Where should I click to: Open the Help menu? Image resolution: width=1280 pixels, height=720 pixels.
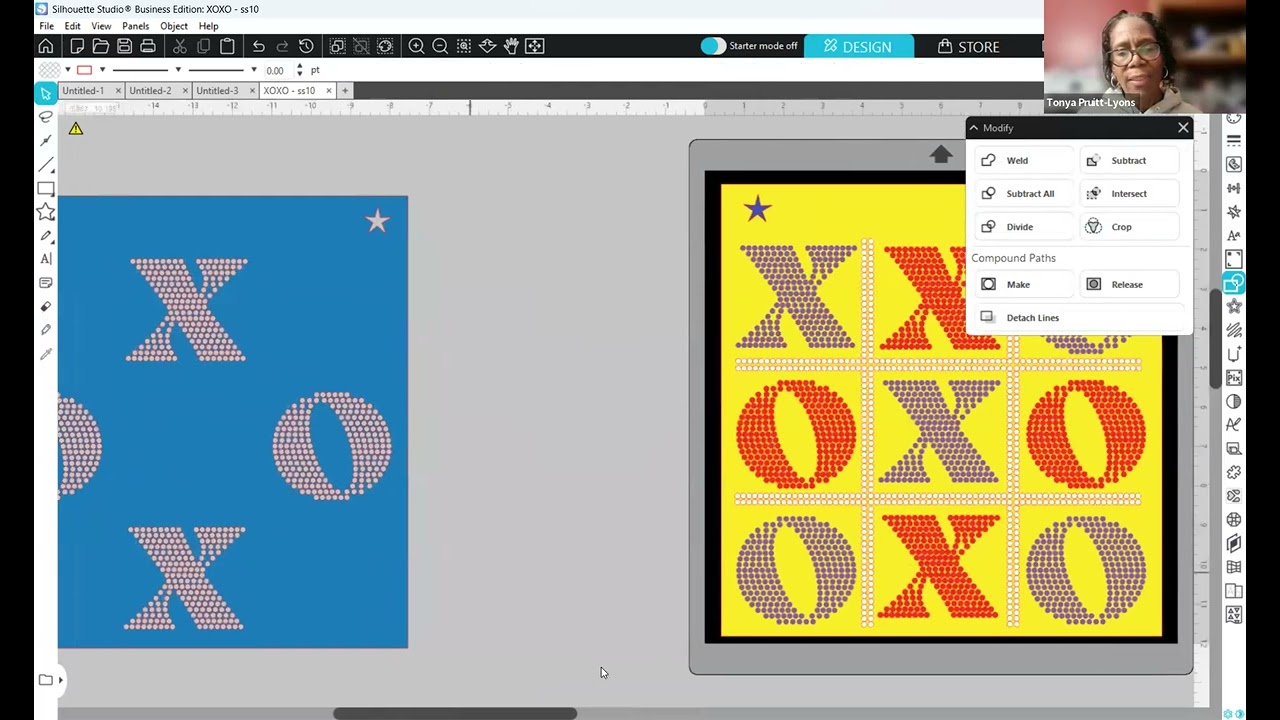pyautogui.click(x=208, y=26)
